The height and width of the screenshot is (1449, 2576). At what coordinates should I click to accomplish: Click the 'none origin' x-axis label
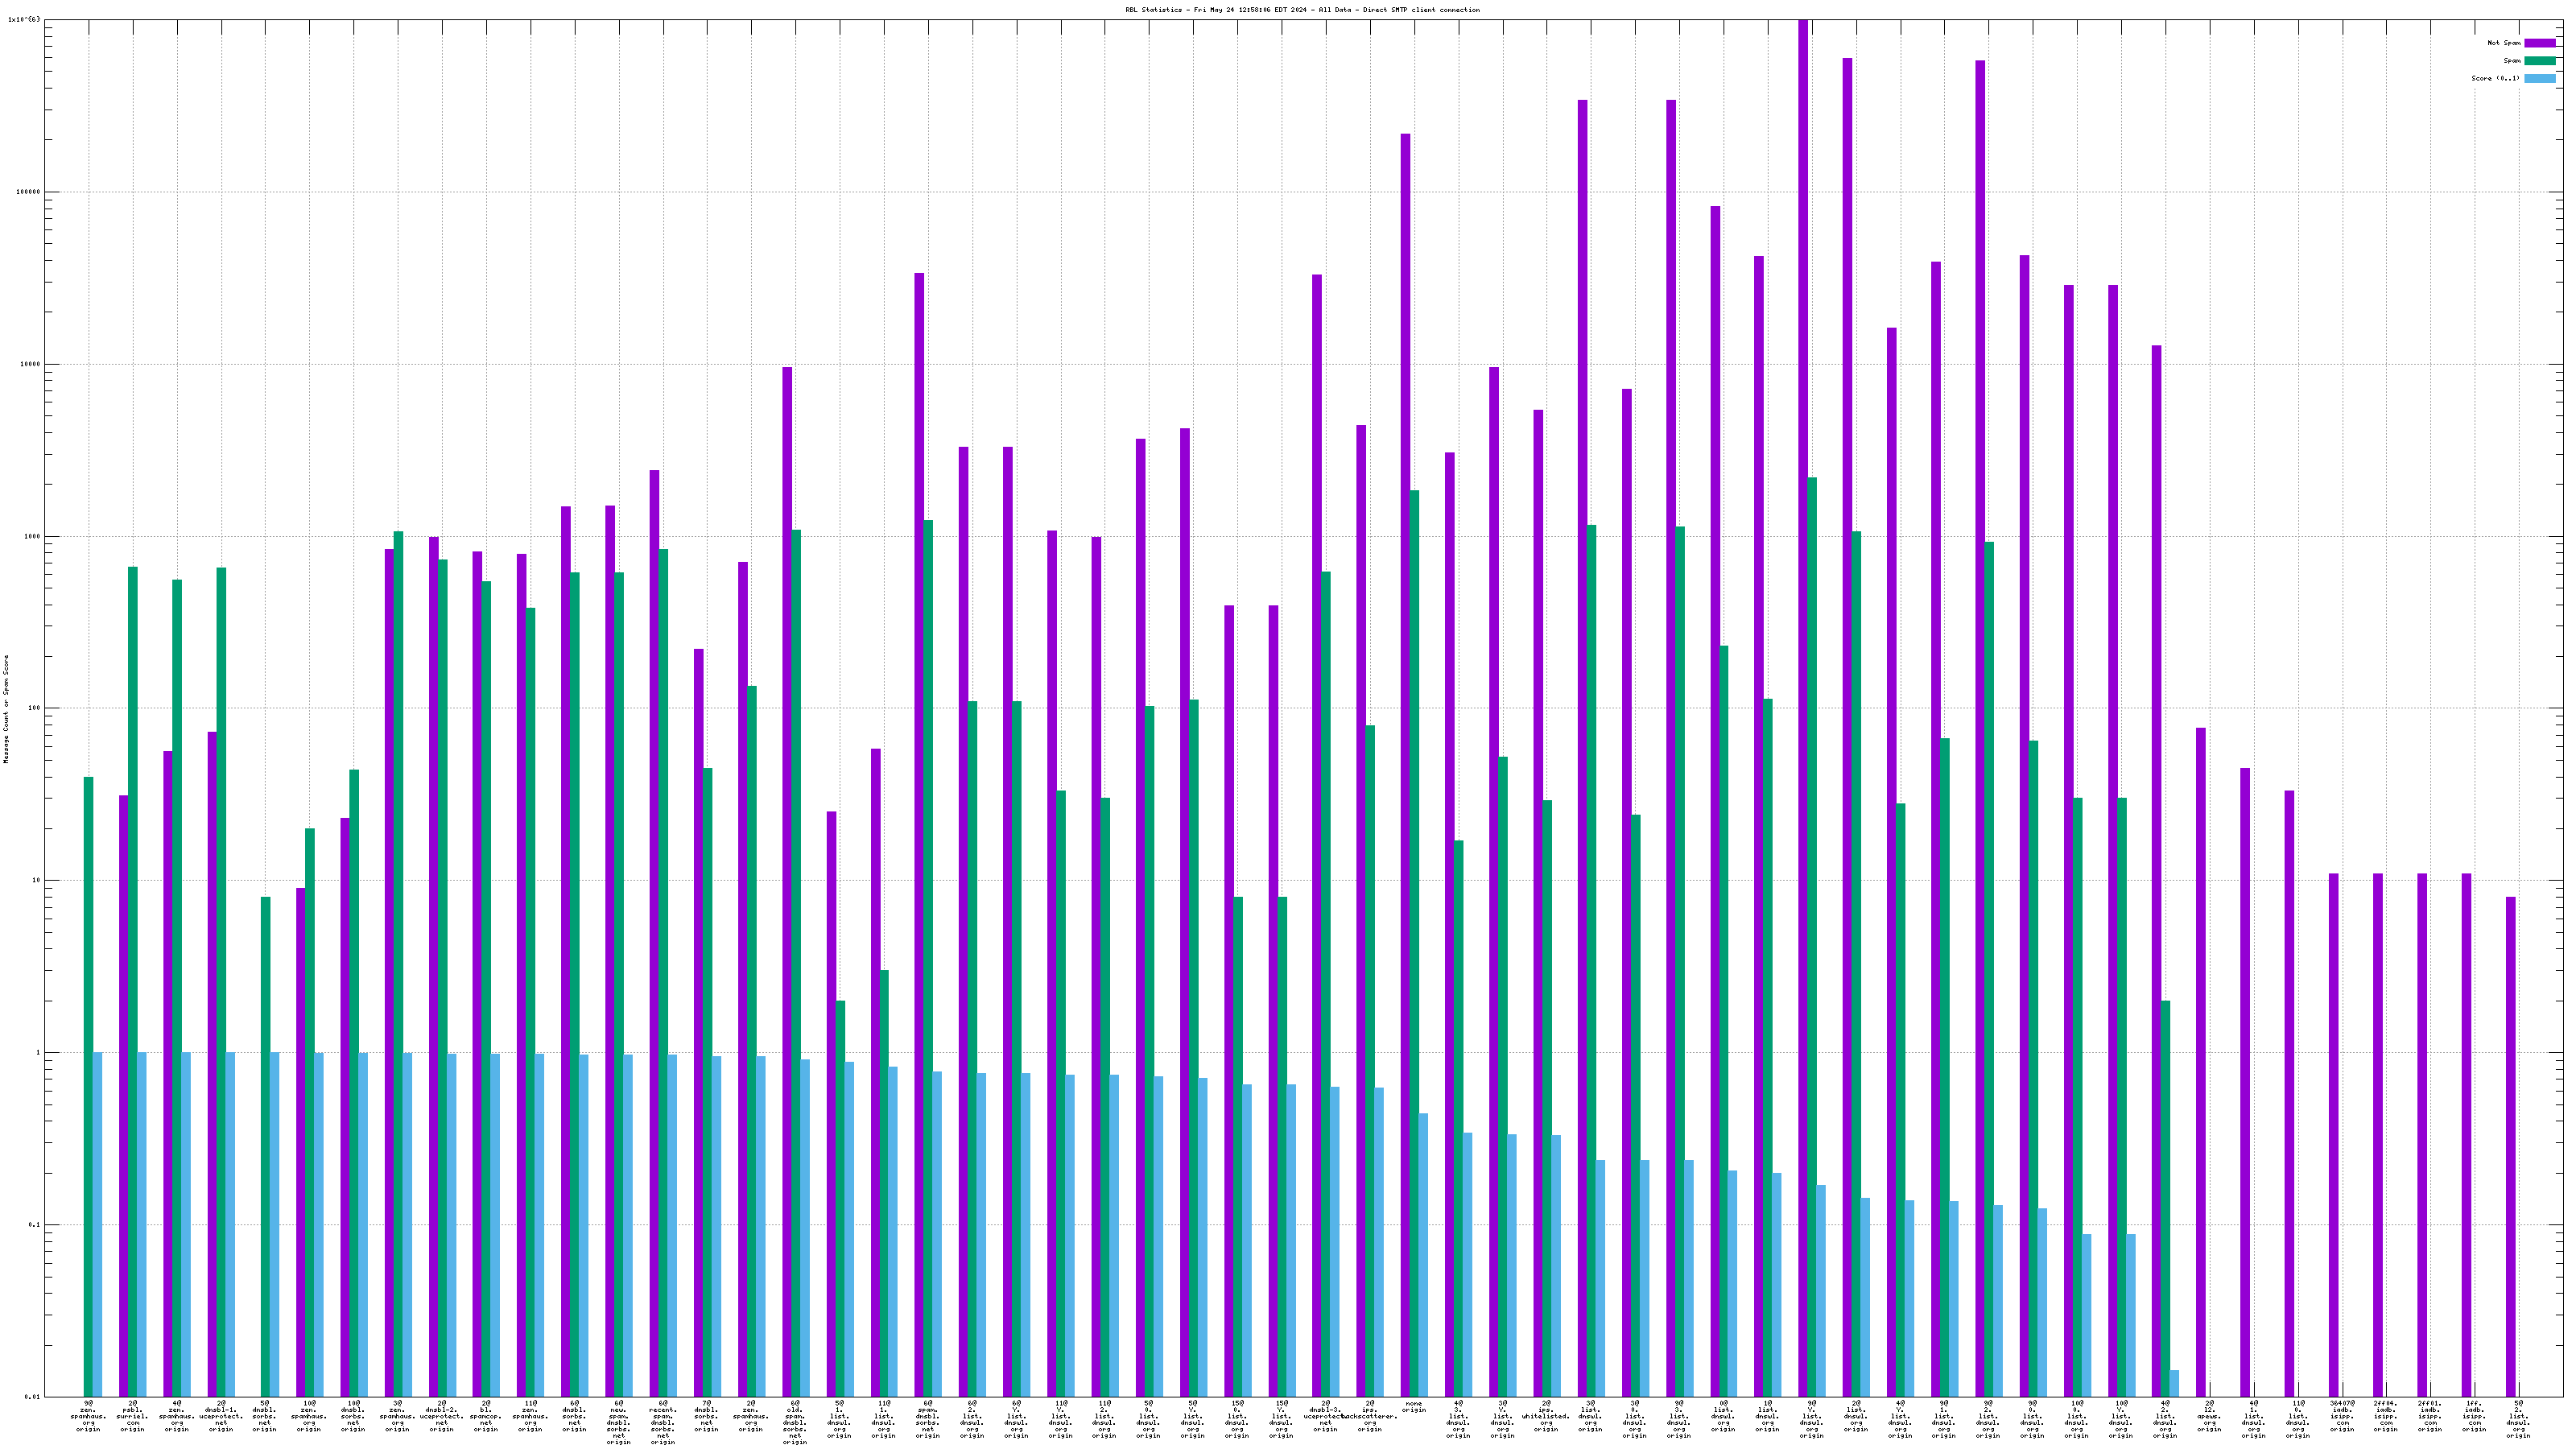(1414, 1407)
